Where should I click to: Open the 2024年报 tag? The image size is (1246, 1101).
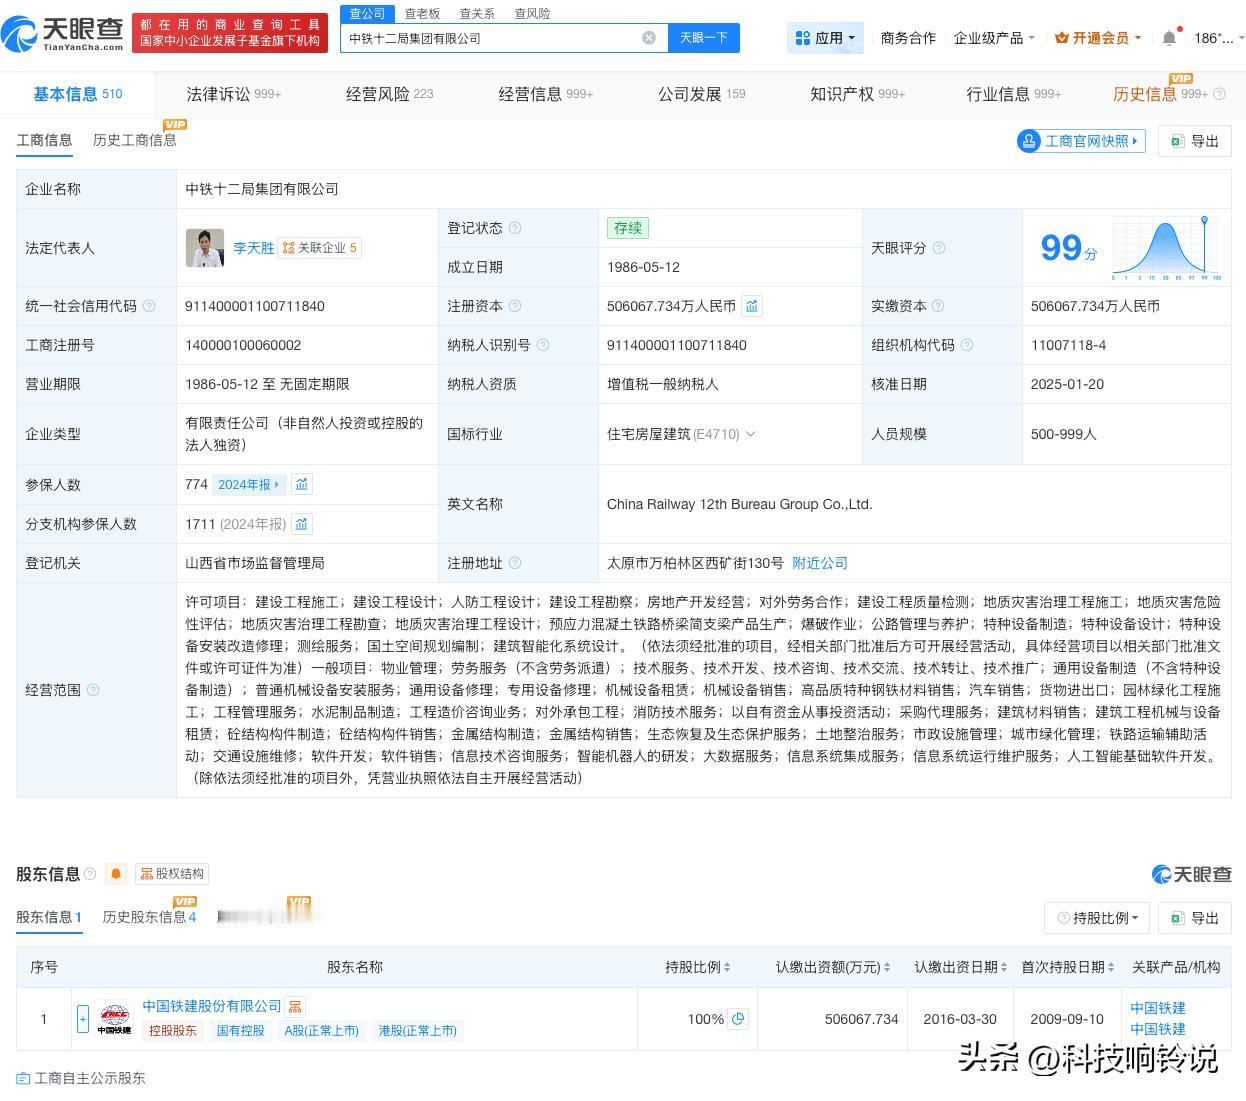tap(249, 484)
